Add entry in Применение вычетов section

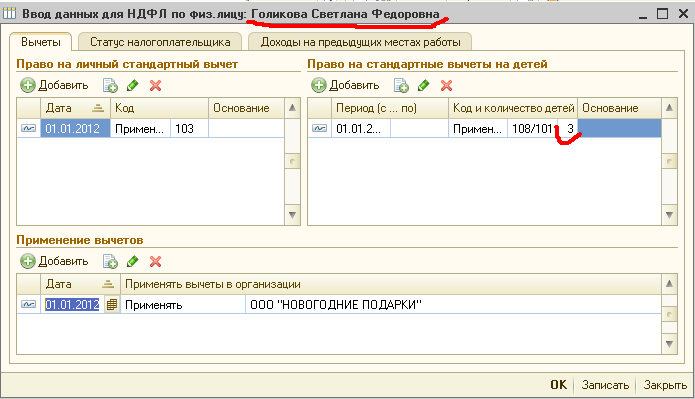[x=54, y=261]
